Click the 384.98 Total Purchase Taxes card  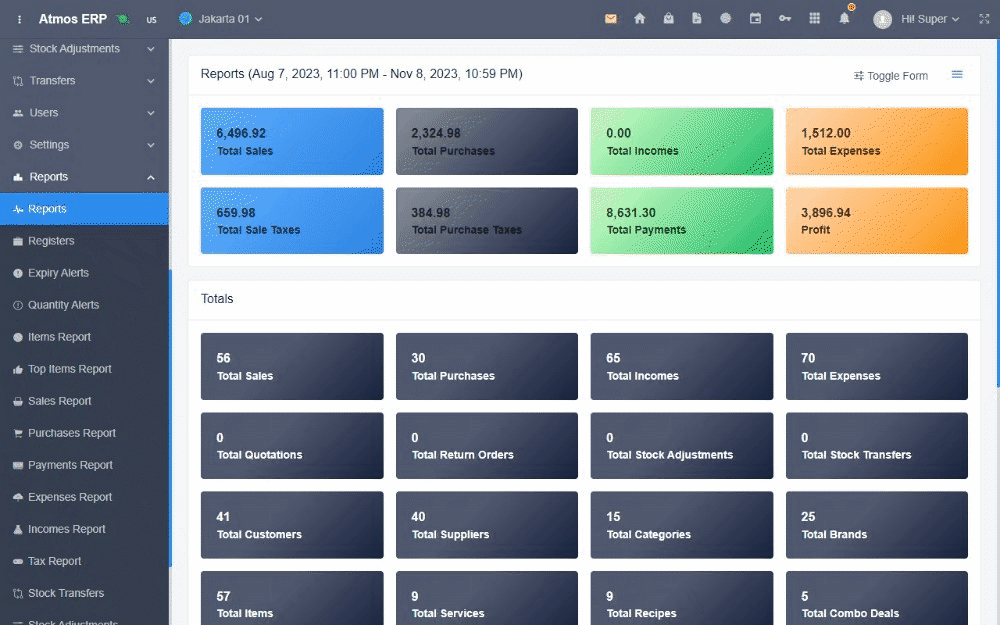tap(487, 221)
